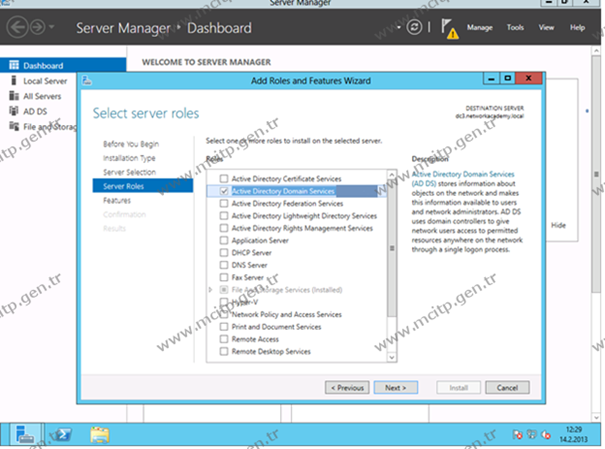
Task: Go to Features step in wizard
Action: [117, 200]
